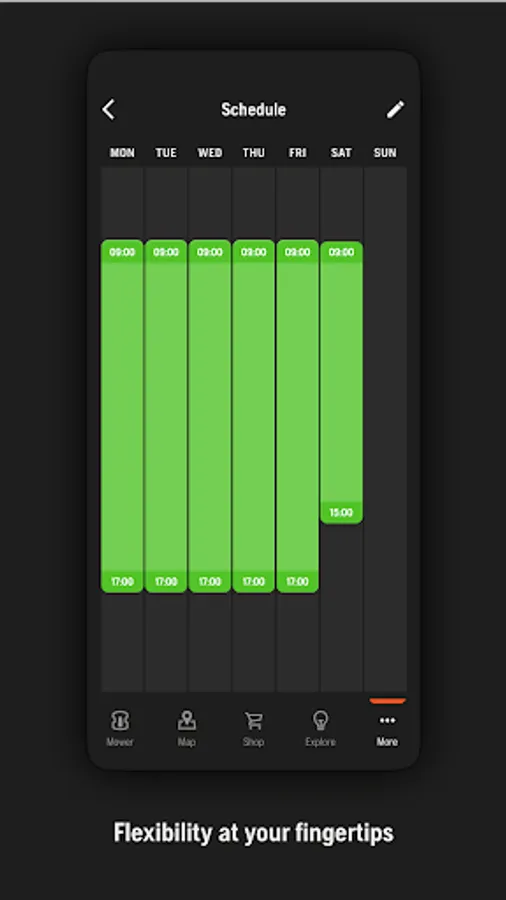
Task: Select the FRI column header
Action: click(x=297, y=153)
